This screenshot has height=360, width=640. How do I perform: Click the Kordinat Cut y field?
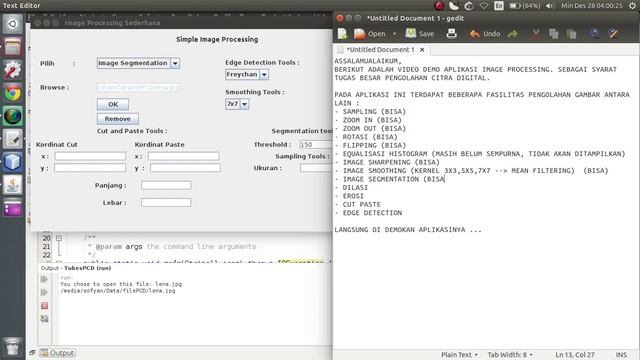coord(90,168)
